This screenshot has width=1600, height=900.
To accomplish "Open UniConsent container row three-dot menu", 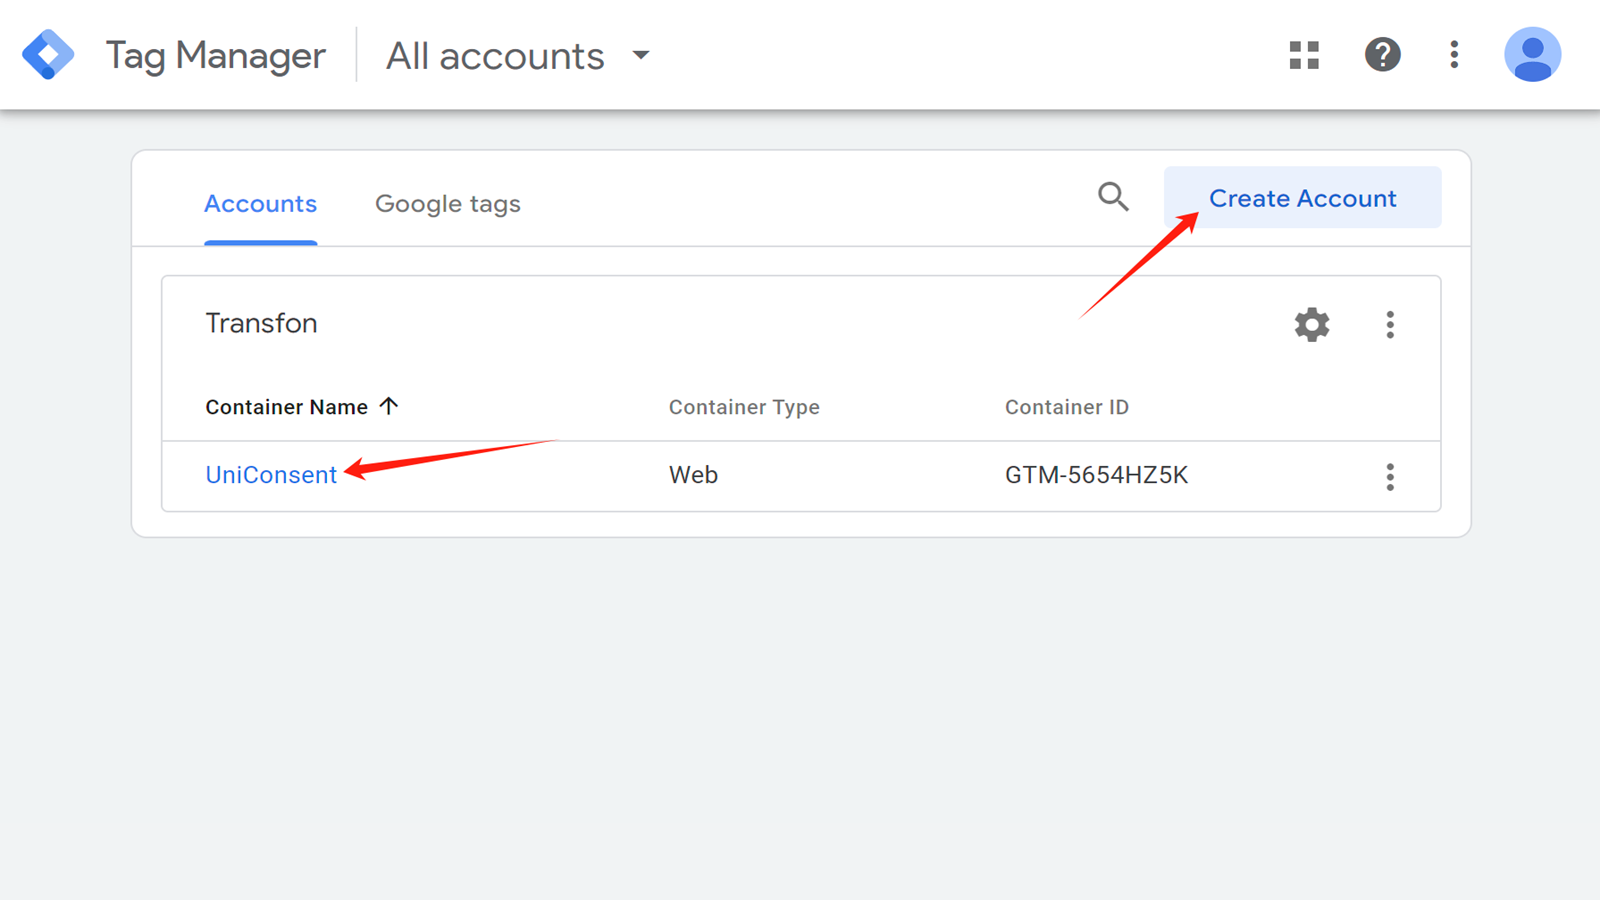I will click(1390, 477).
